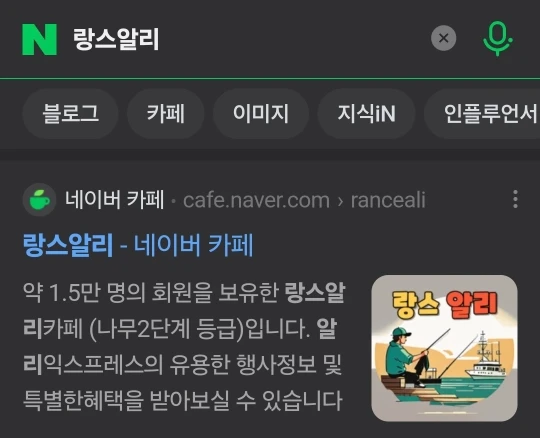Show 이미지 search results
The image size is (540, 438).
pos(261,114)
